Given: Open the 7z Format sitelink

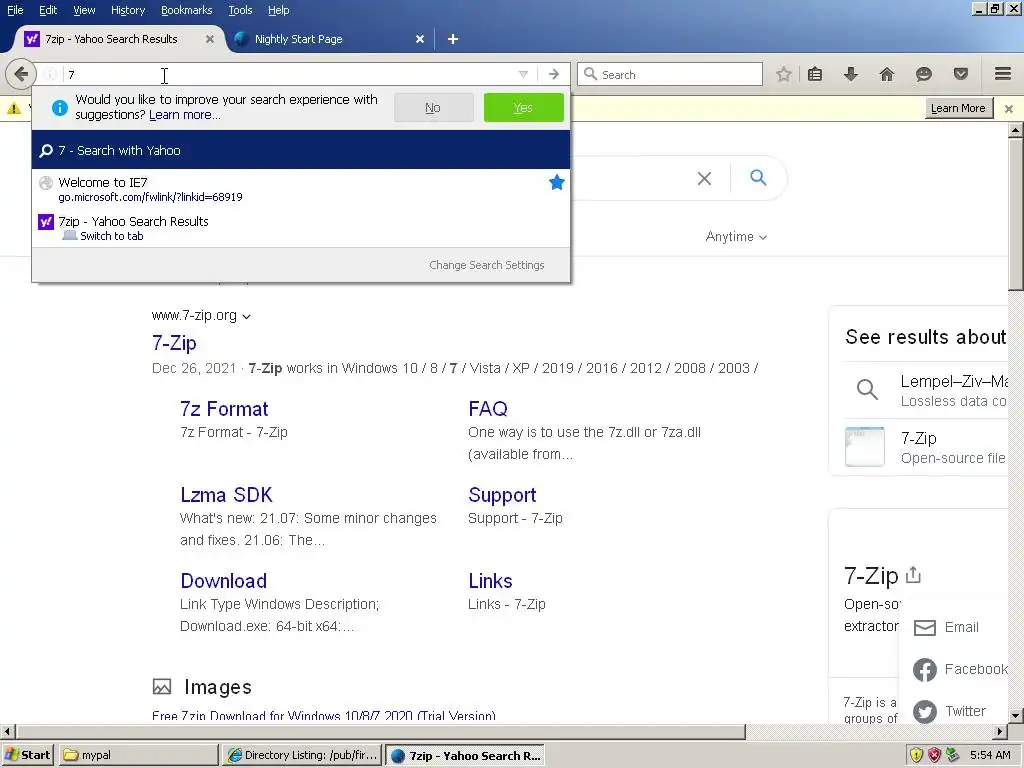Looking at the screenshot, I should tap(224, 409).
